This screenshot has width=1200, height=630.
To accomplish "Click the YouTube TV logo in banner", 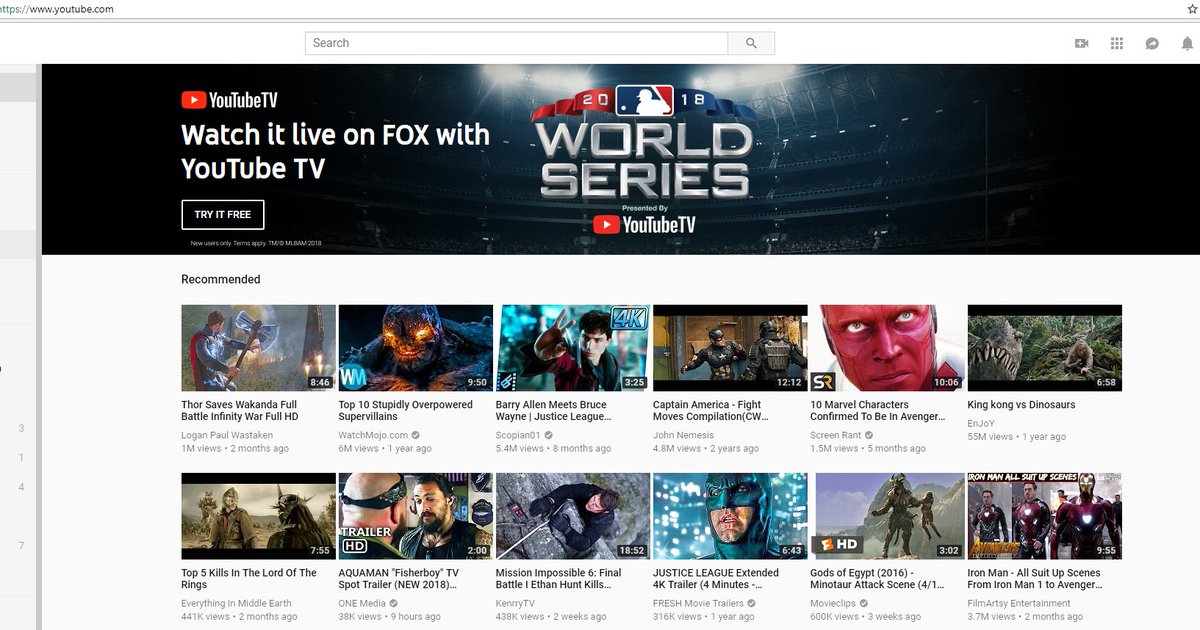I will click(229, 100).
